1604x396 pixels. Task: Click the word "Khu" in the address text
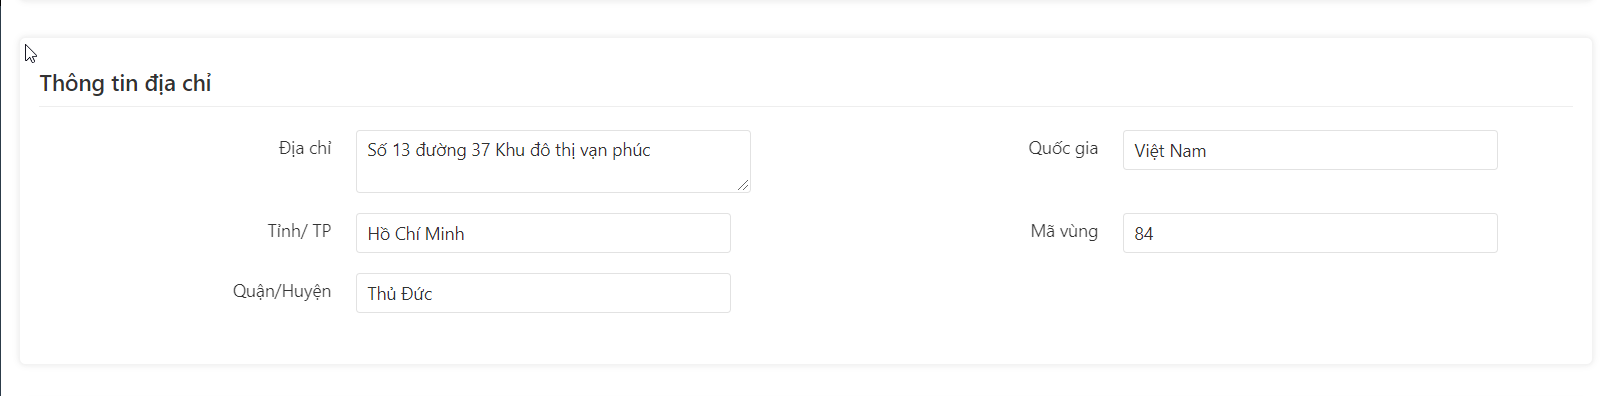pyautogui.click(x=510, y=150)
